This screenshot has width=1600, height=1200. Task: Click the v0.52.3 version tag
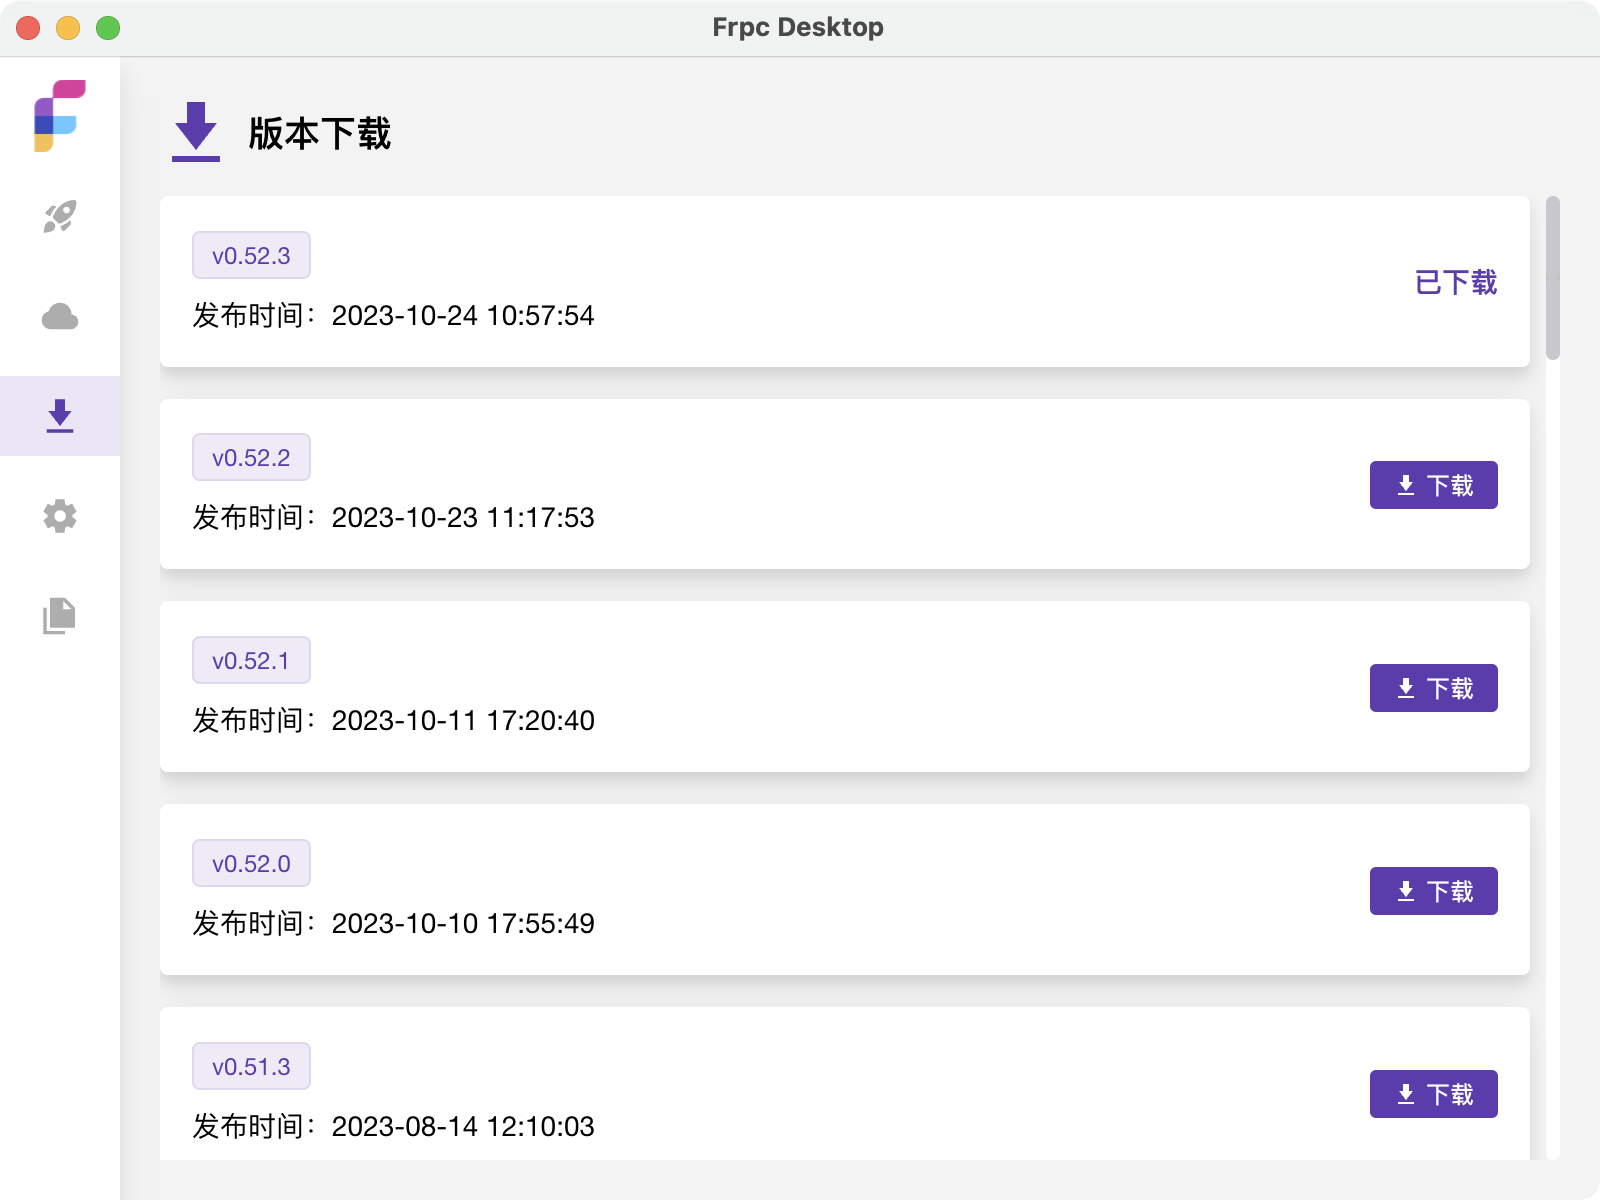click(x=251, y=256)
